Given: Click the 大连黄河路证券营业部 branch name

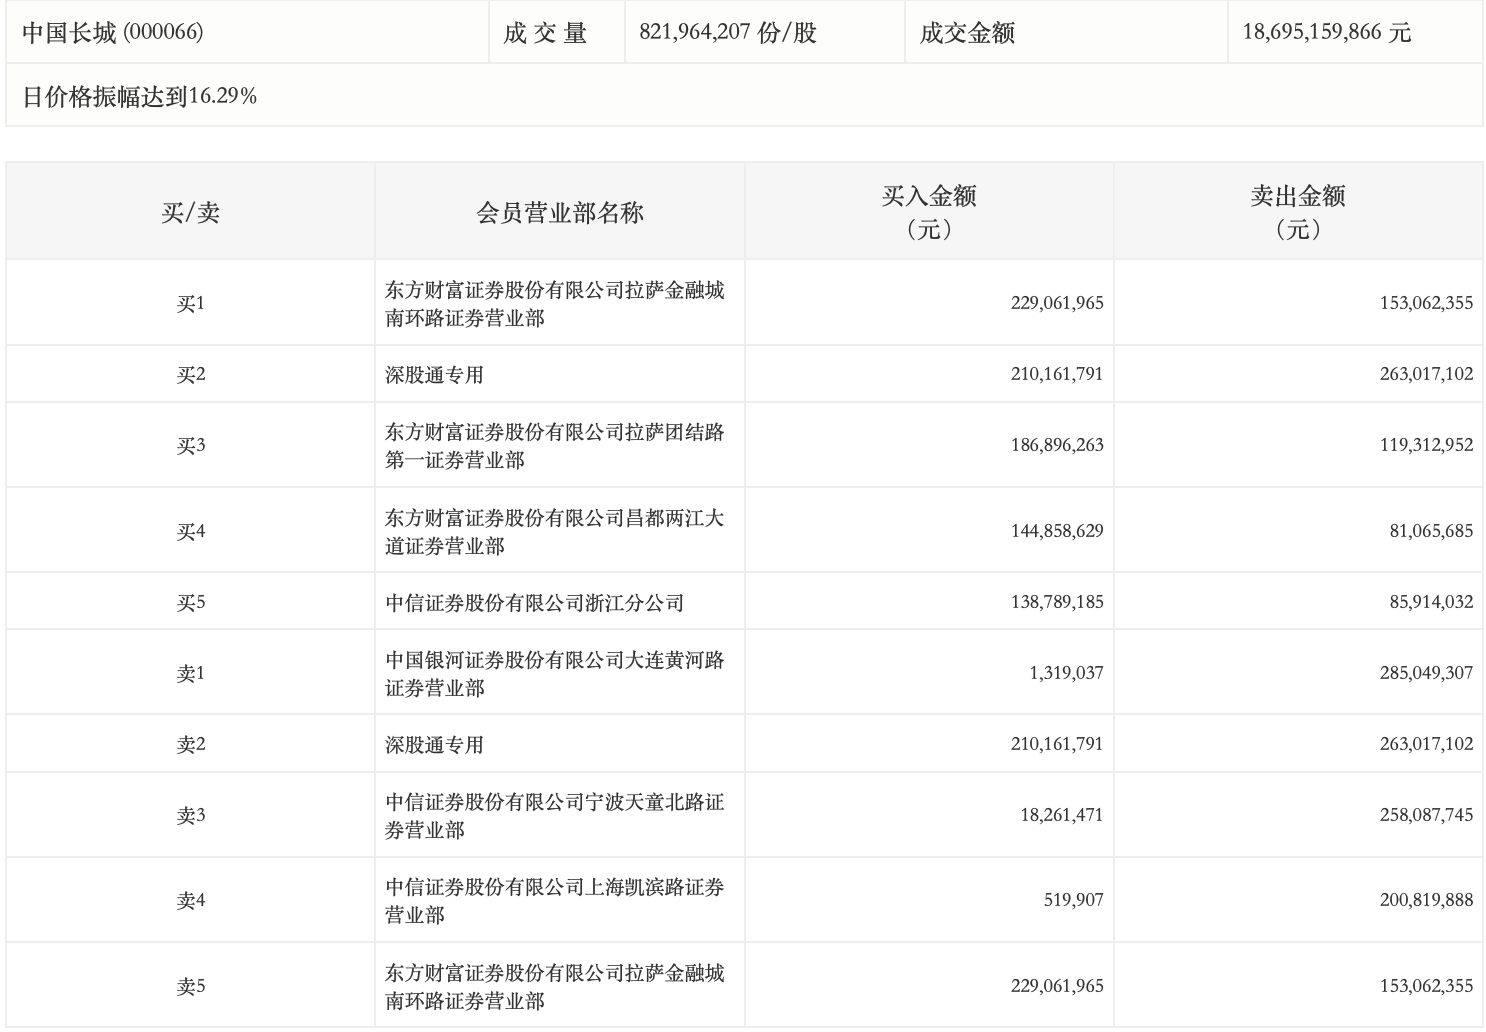Looking at the screenshot, I should [554, 674].
